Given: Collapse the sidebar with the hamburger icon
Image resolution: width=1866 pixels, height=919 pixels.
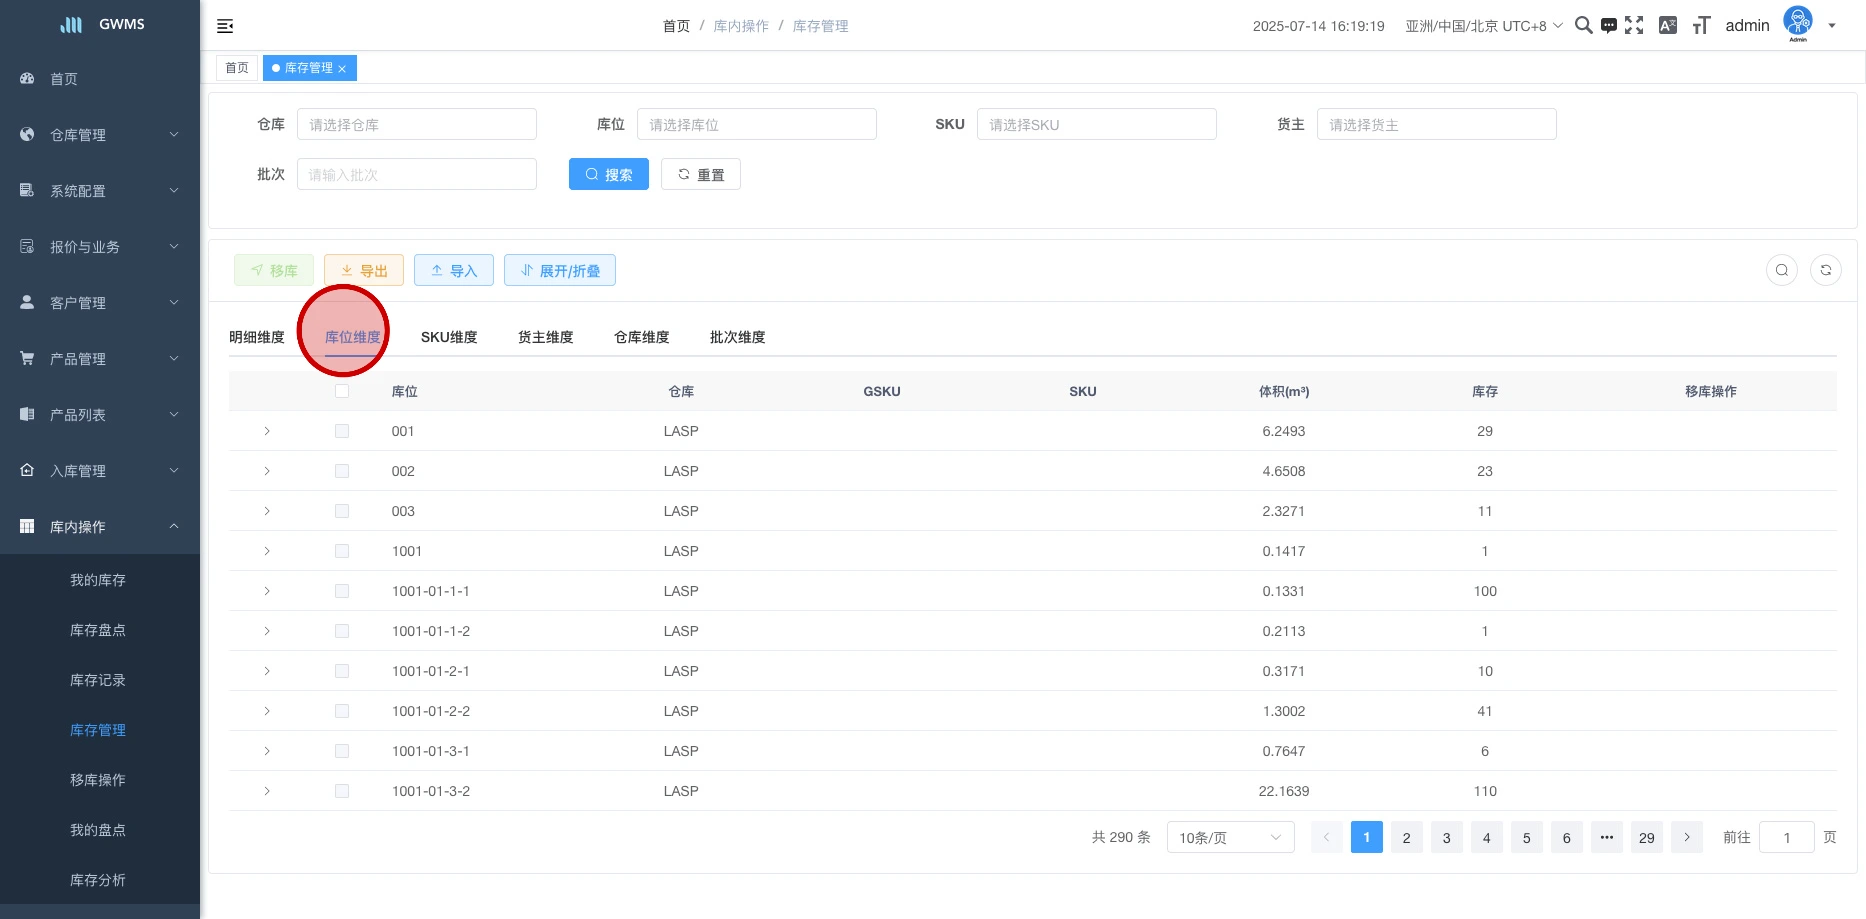Looking at the screenshot, I should pyautogui.click(x=225, y=26).
